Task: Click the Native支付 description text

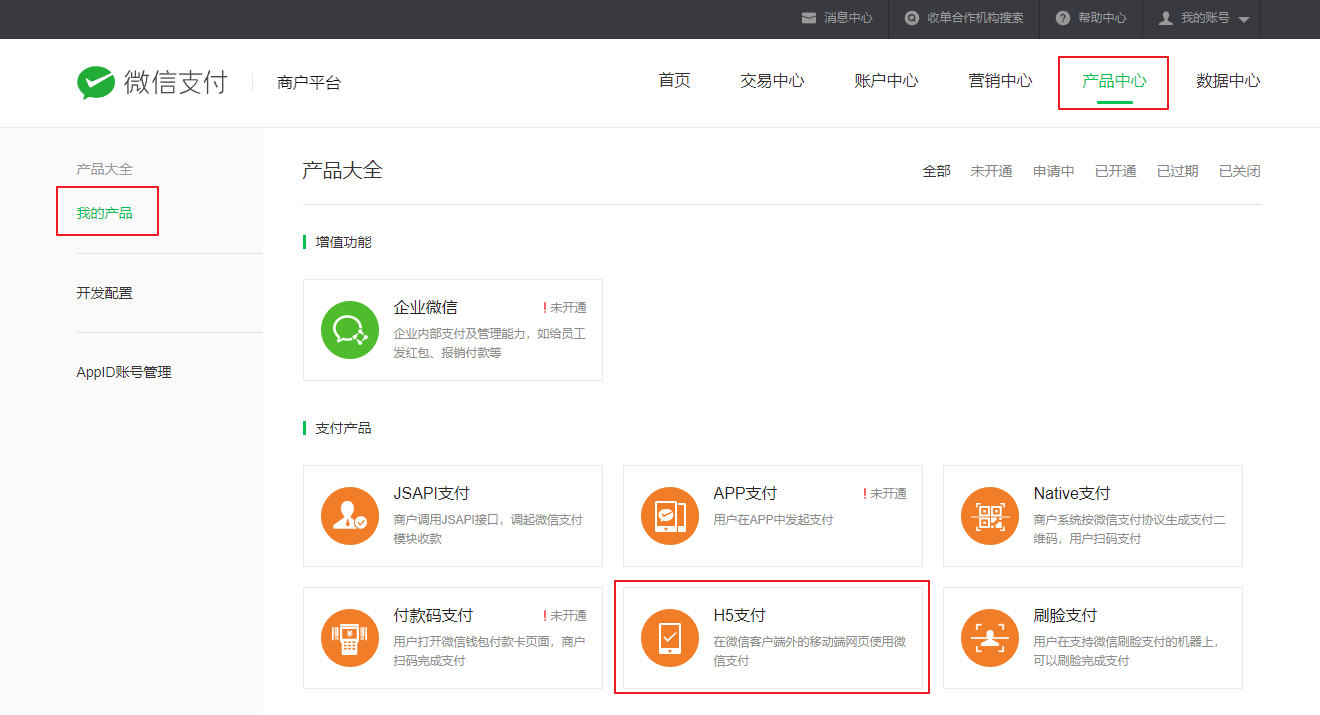Action: (x=1130, y=529)
